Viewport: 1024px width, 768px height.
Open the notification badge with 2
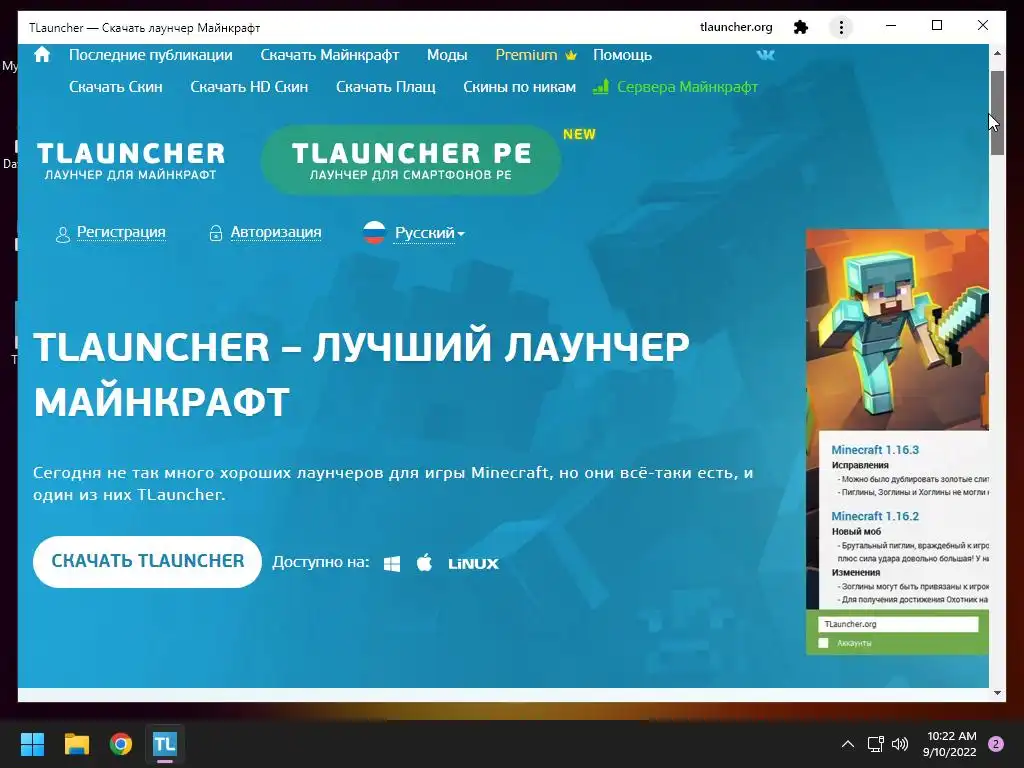(996, 744)
